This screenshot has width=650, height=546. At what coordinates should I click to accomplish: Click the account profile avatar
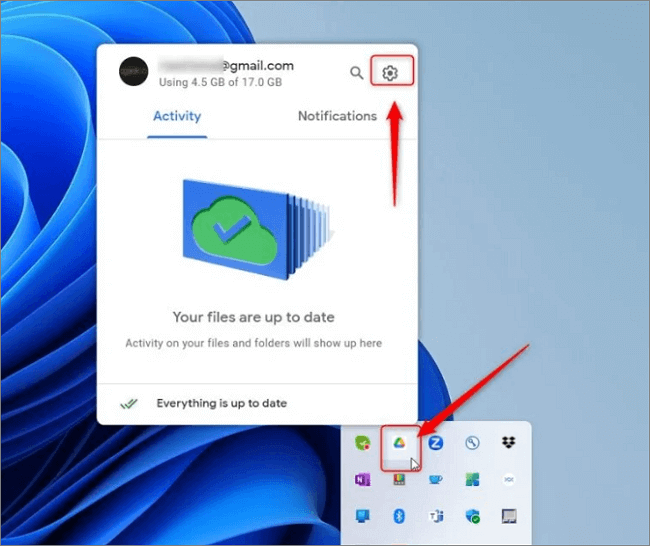click(x=133, y=71)
